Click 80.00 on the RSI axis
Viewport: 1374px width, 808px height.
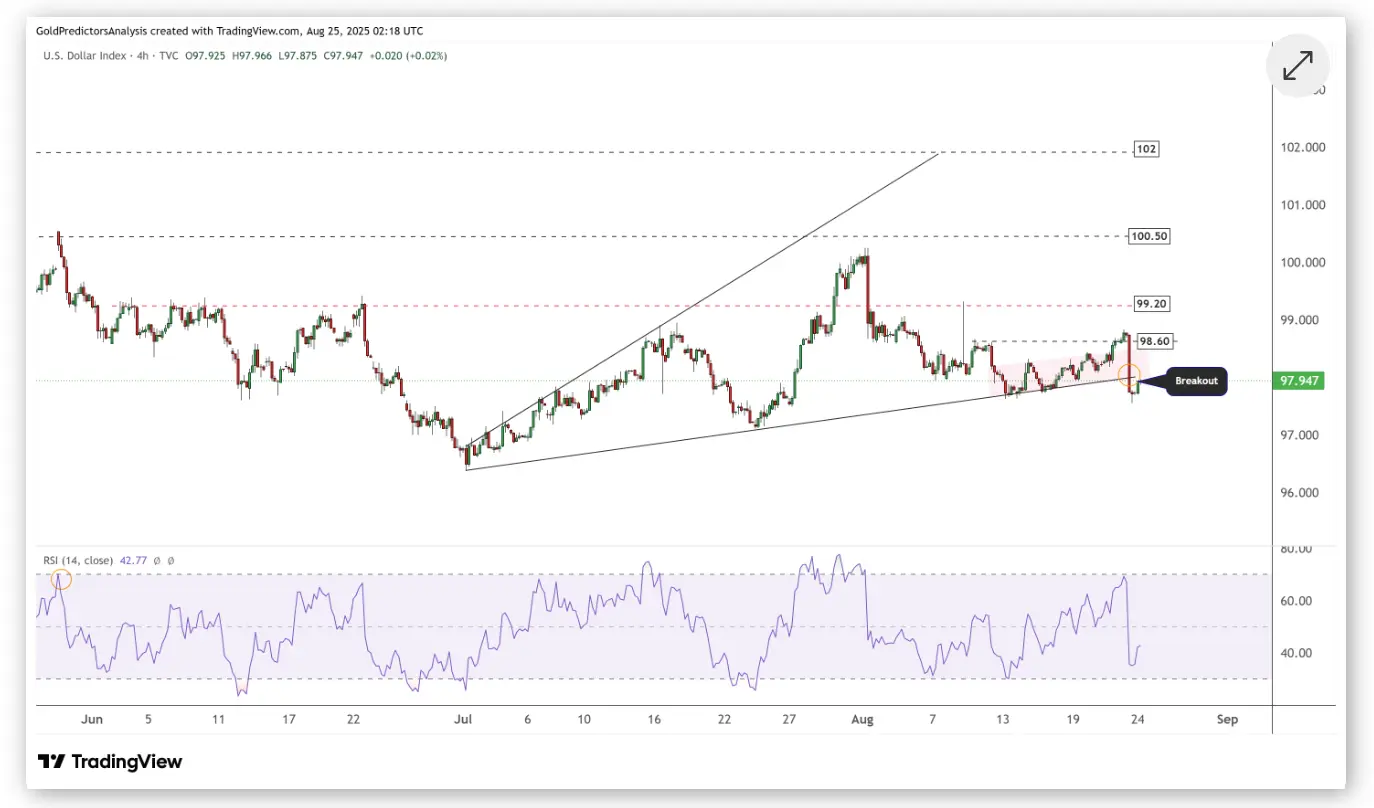(1298, 549)
